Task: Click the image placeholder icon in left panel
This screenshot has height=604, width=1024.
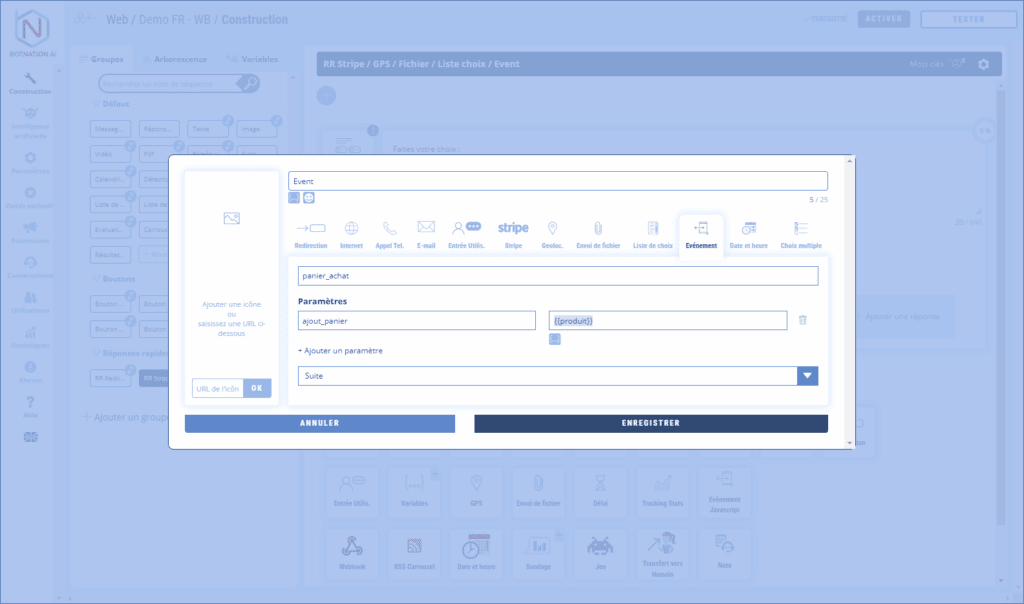Action: coord(232,218)
